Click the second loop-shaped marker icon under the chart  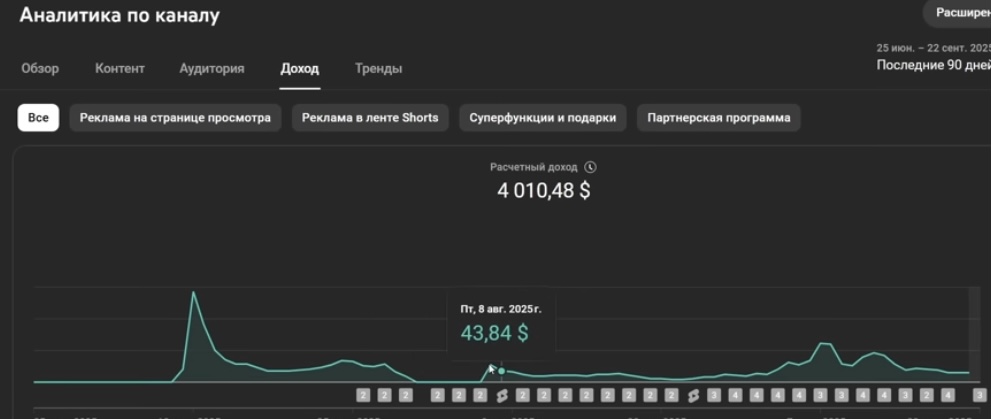(x=693, y=396)
